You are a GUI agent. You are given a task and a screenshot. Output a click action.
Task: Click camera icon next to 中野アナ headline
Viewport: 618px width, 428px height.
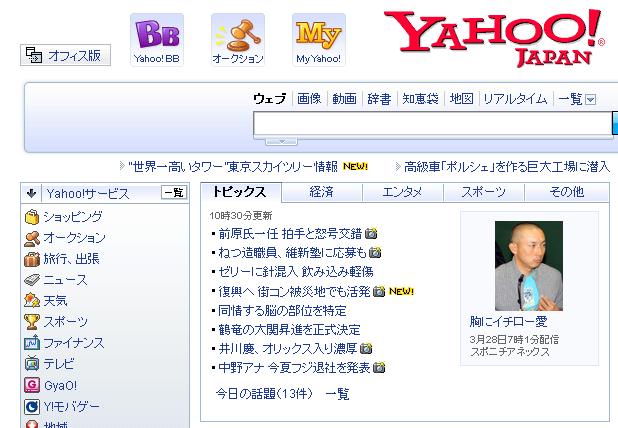click(x=379, y=368)
